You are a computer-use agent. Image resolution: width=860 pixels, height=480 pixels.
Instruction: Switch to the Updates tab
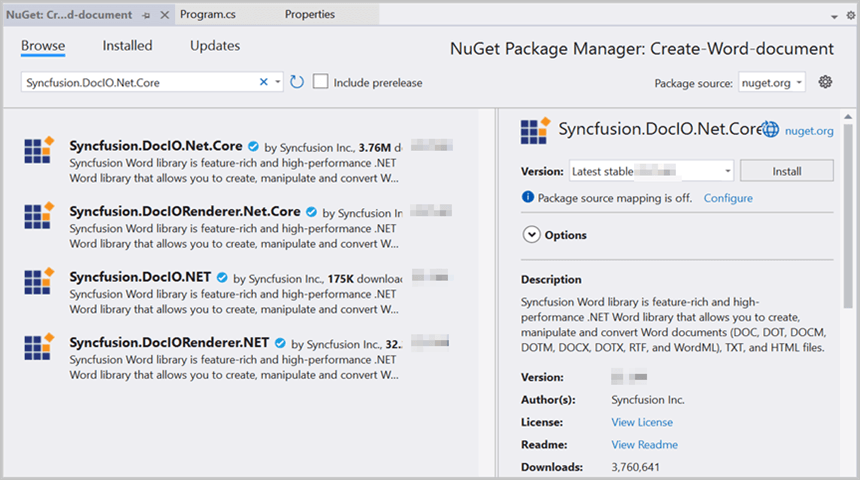point(215,46)
